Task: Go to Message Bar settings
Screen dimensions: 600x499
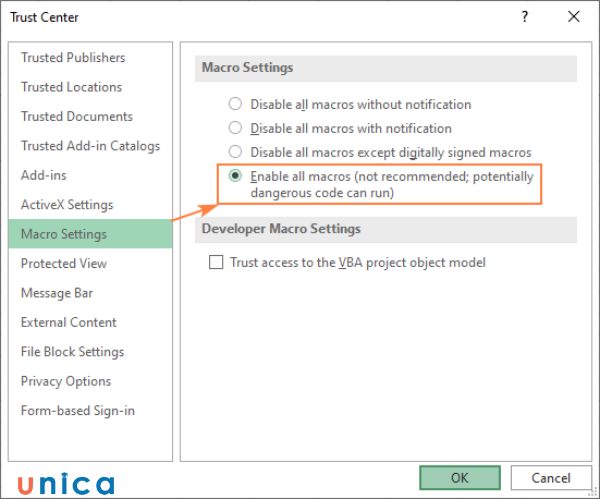Action: 58,293
